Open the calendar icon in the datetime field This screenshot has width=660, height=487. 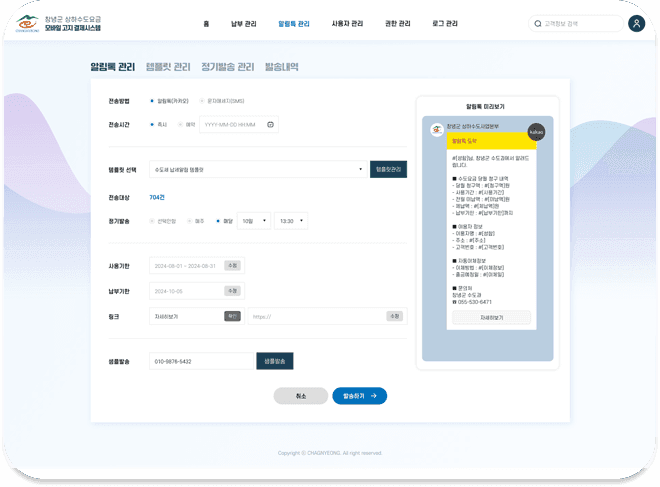(271, 125)
